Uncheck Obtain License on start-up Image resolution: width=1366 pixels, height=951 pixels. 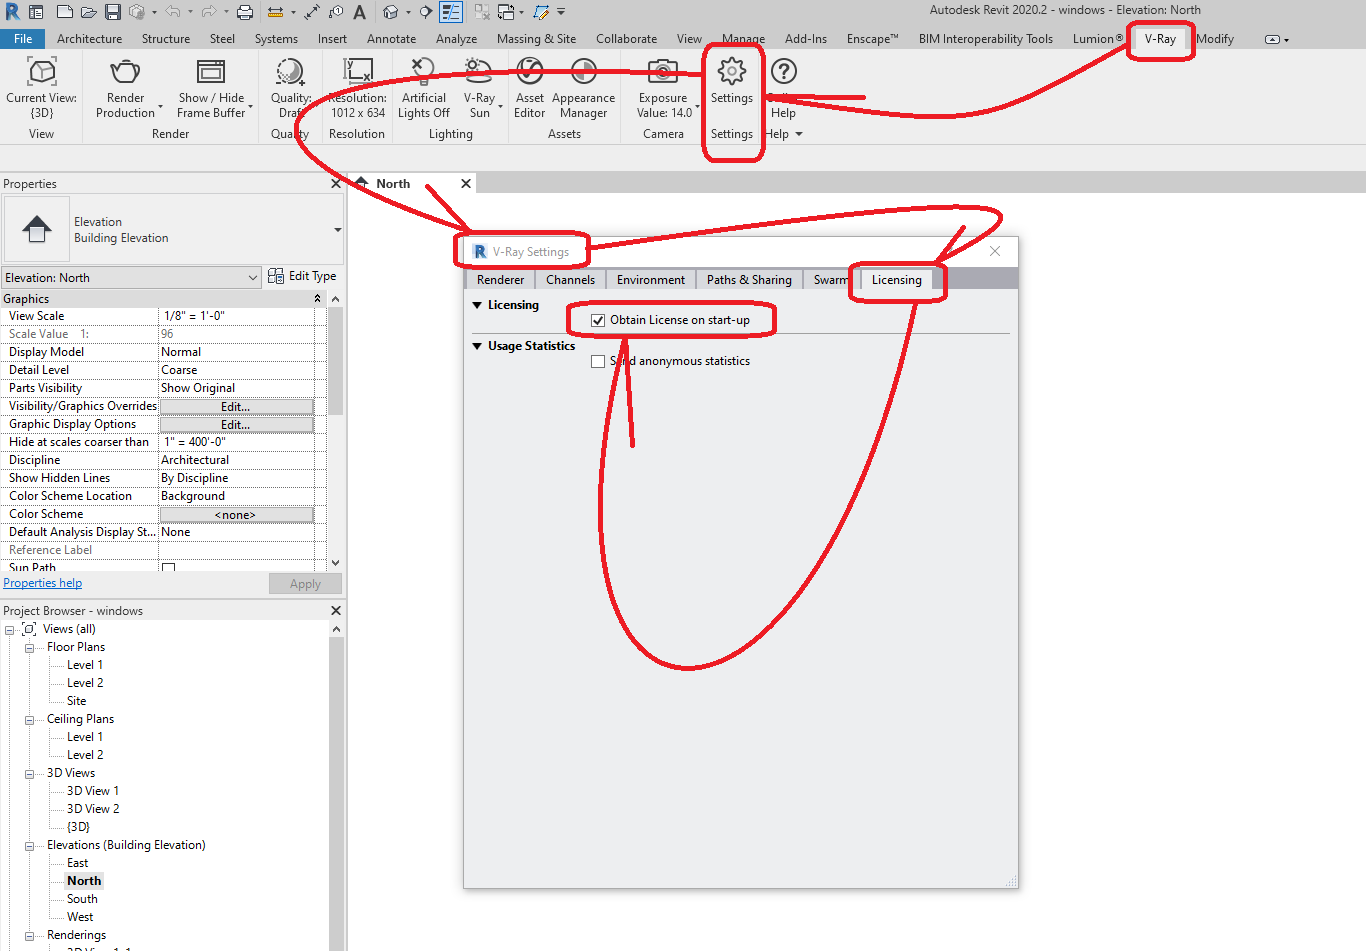pyautogui.click(x=598, y=320)
